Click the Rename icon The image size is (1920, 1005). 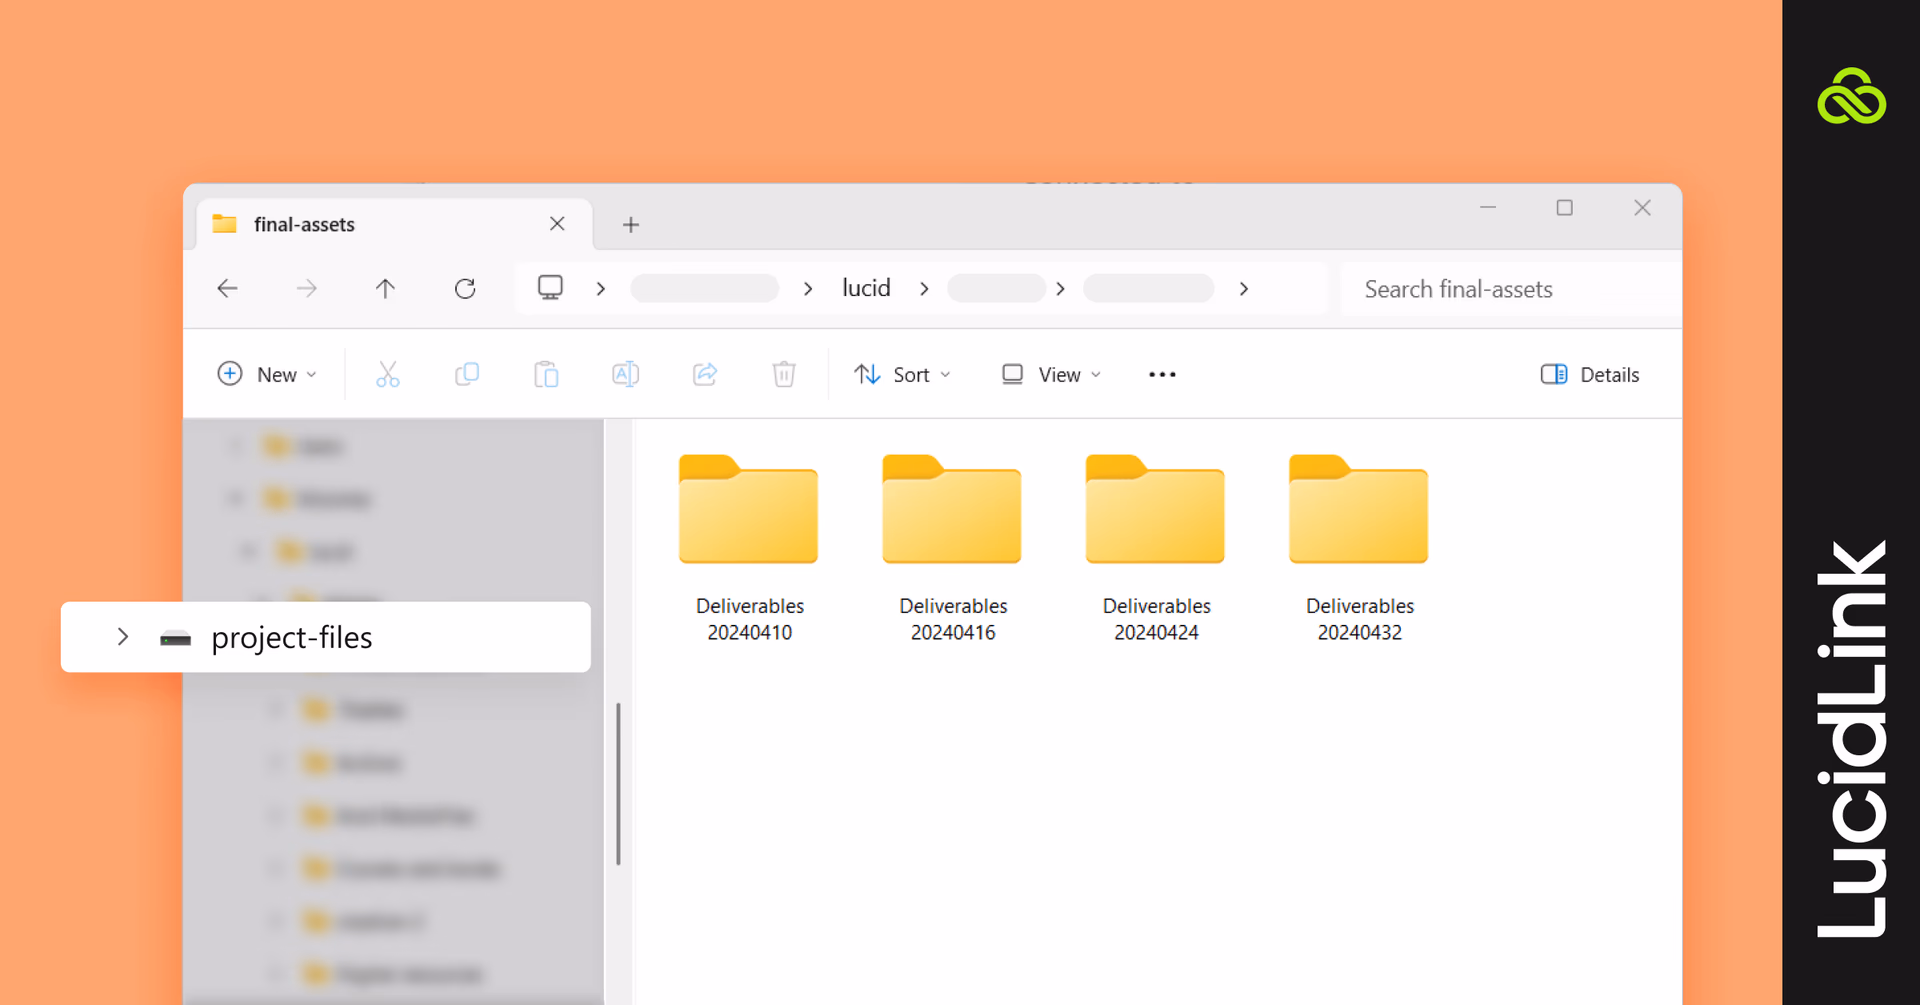pyautogui.click(x=625, y=374)
